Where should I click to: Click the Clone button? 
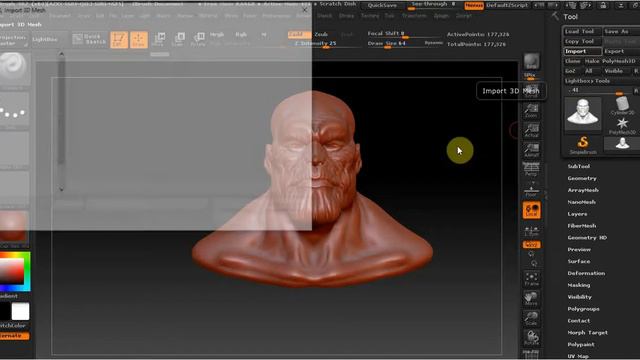click(573, 61)
